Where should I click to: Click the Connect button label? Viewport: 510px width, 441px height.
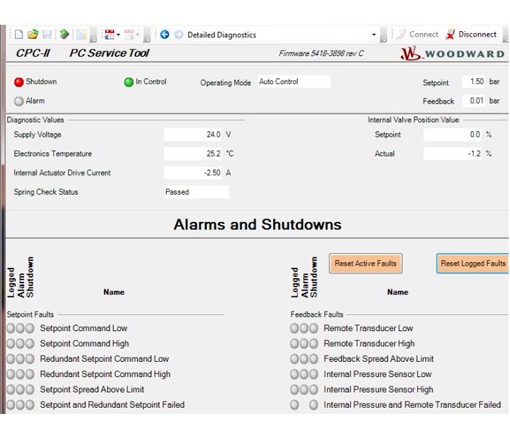(x=424, y=34)
